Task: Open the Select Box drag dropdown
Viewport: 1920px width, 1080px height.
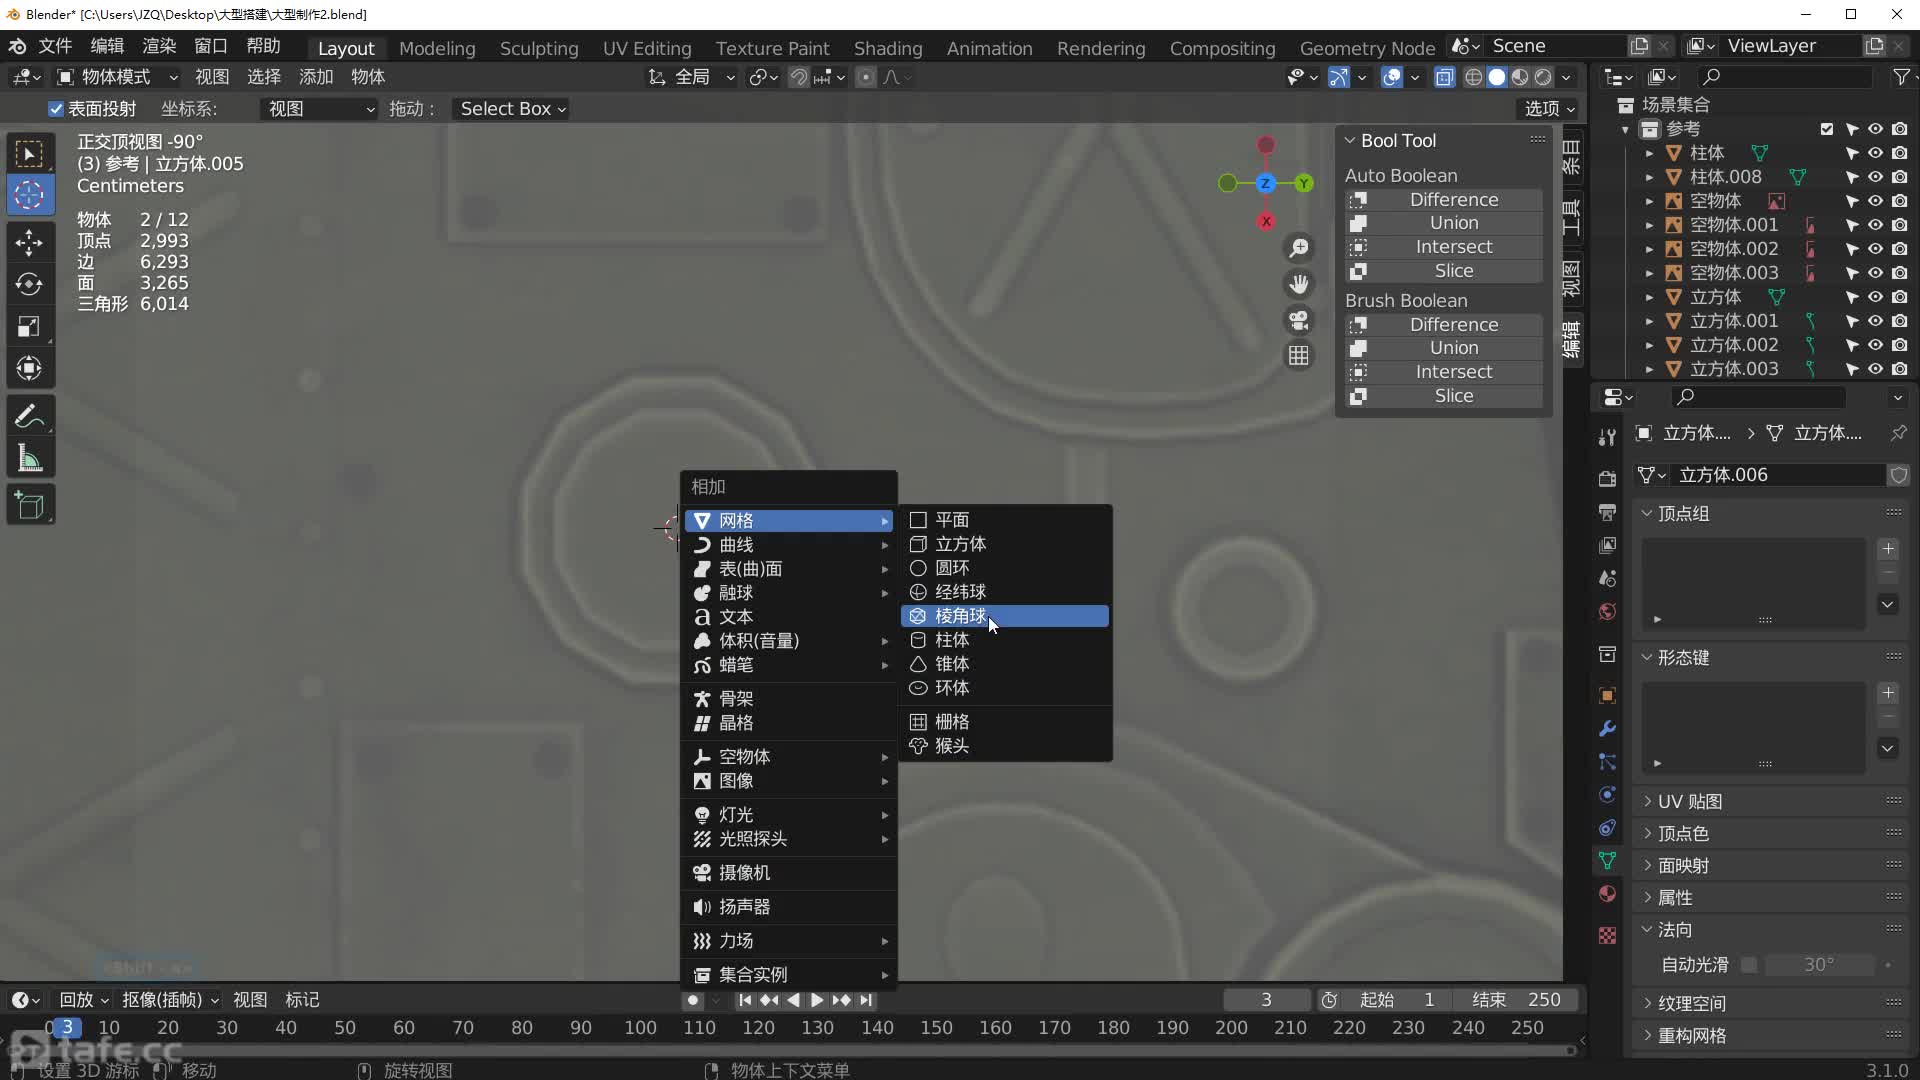Action: [x=512, y=109]
